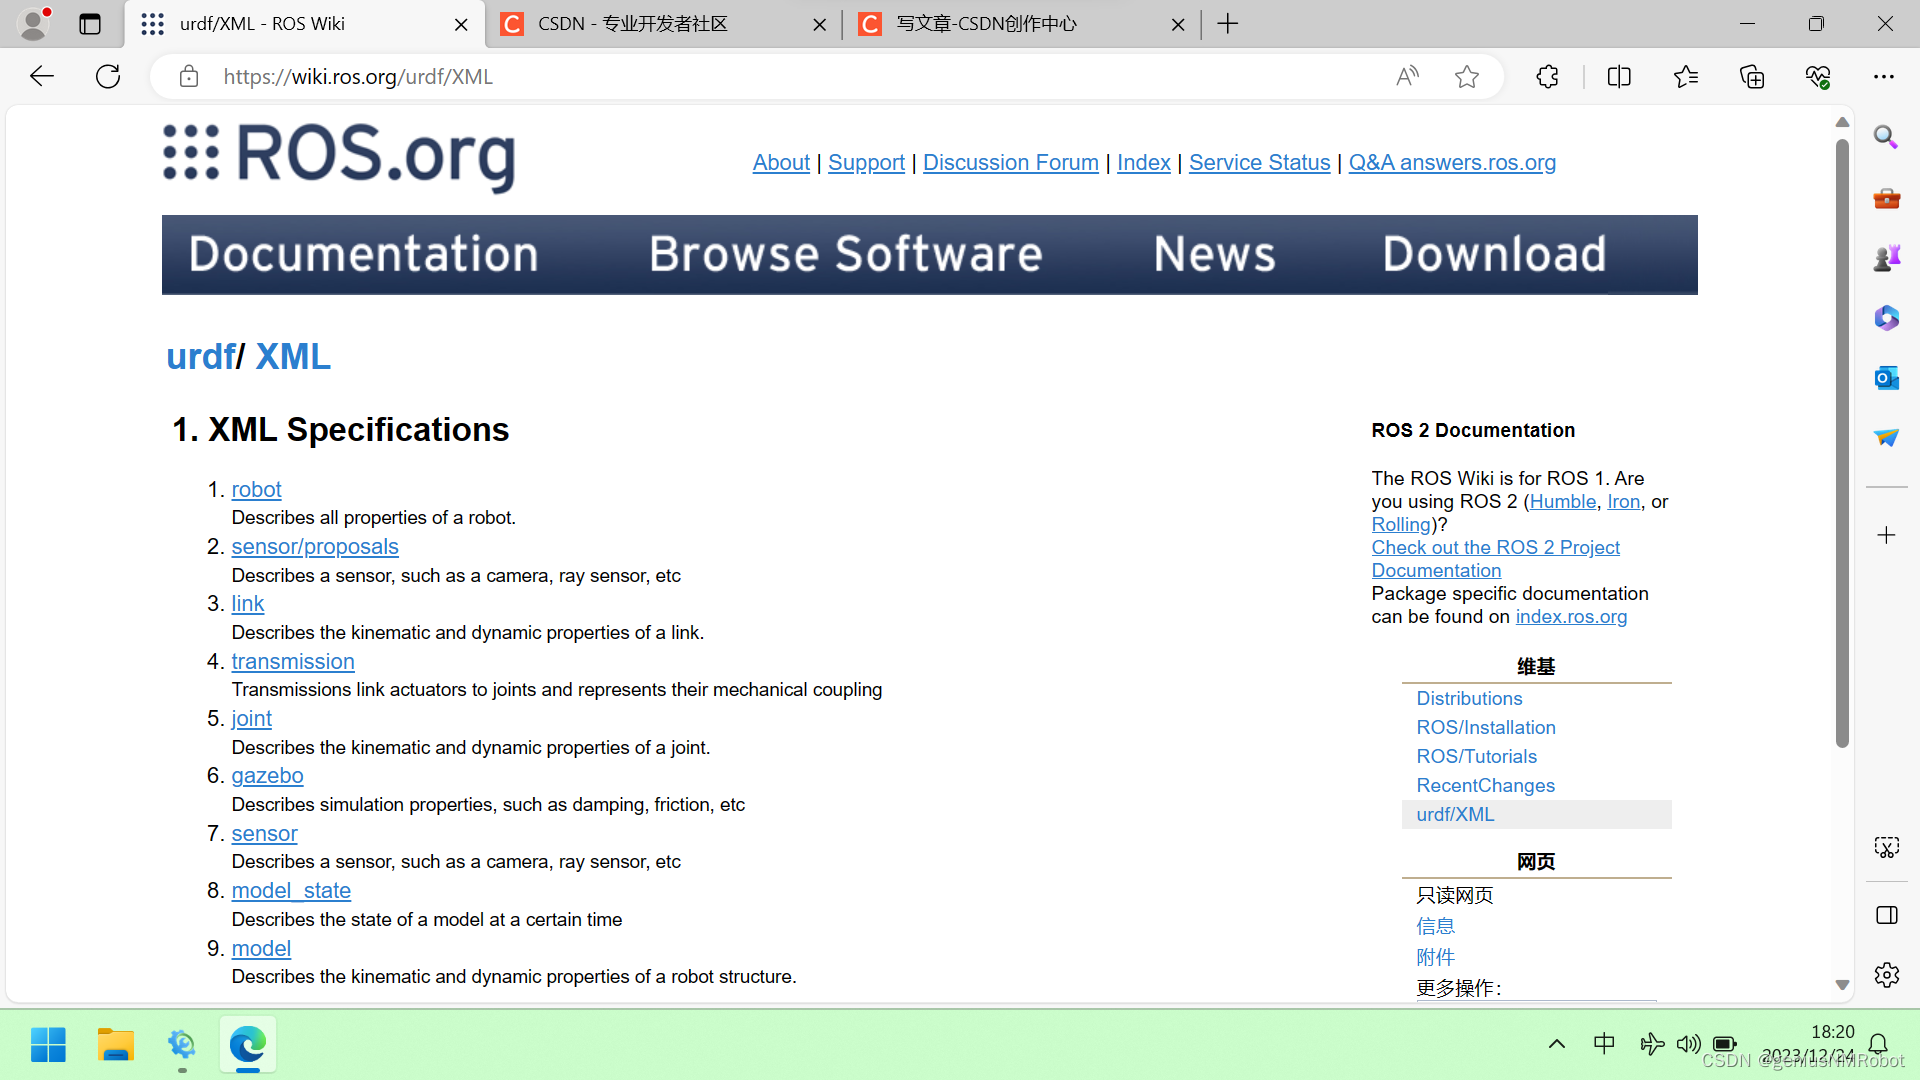Open the Tools toolbox icon in the sidebar

[x=1886, y=198]
